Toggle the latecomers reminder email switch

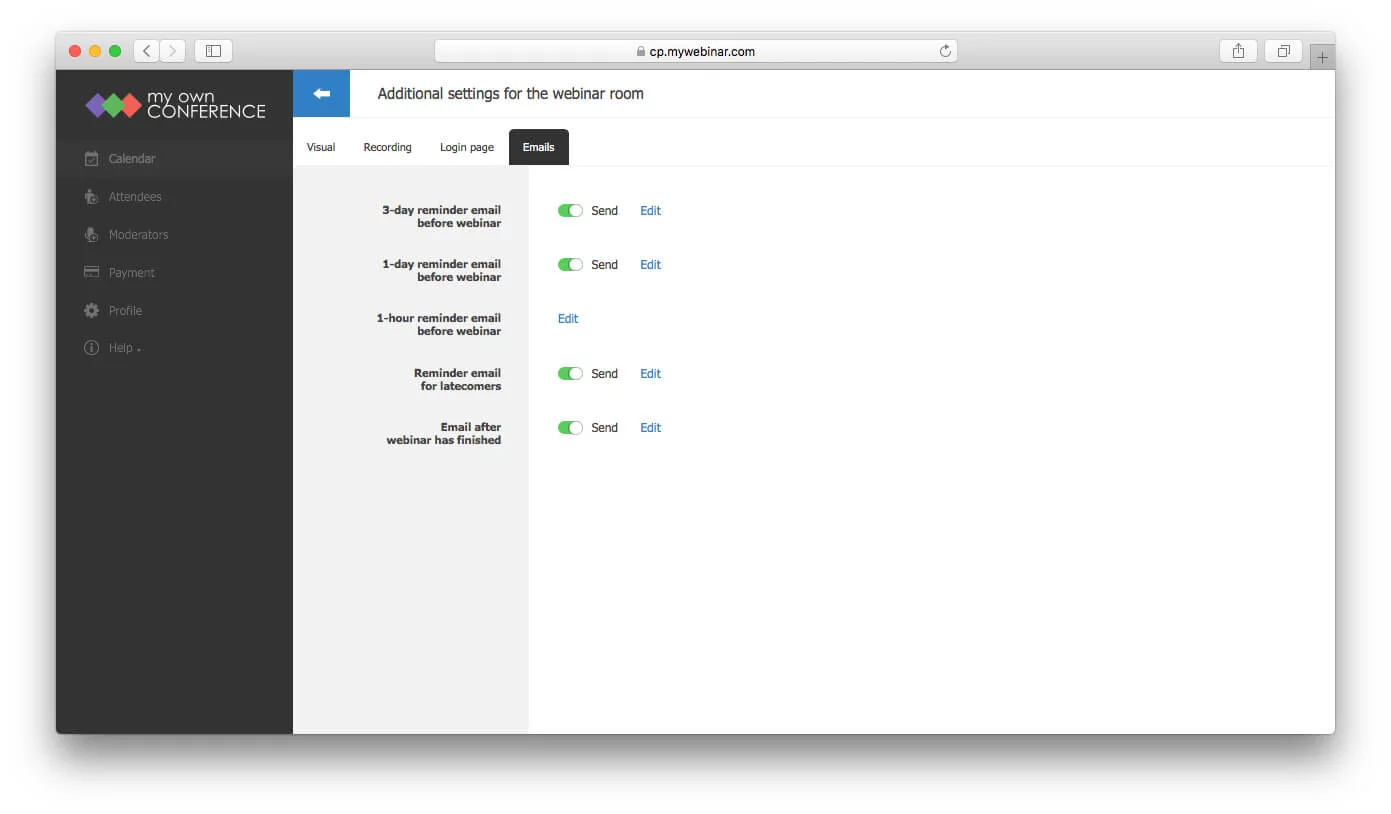tap(570, 373)
